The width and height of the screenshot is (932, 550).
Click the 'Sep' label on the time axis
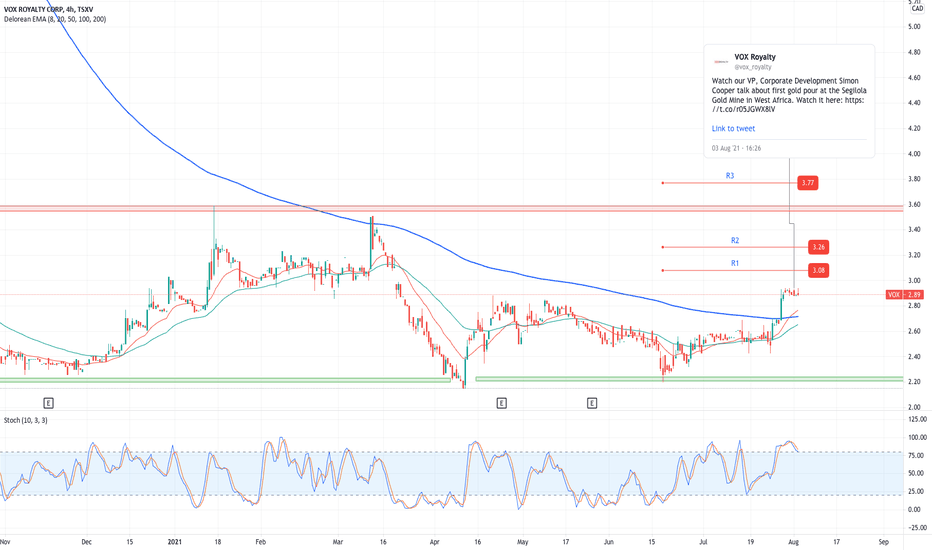tap(883, 542)
